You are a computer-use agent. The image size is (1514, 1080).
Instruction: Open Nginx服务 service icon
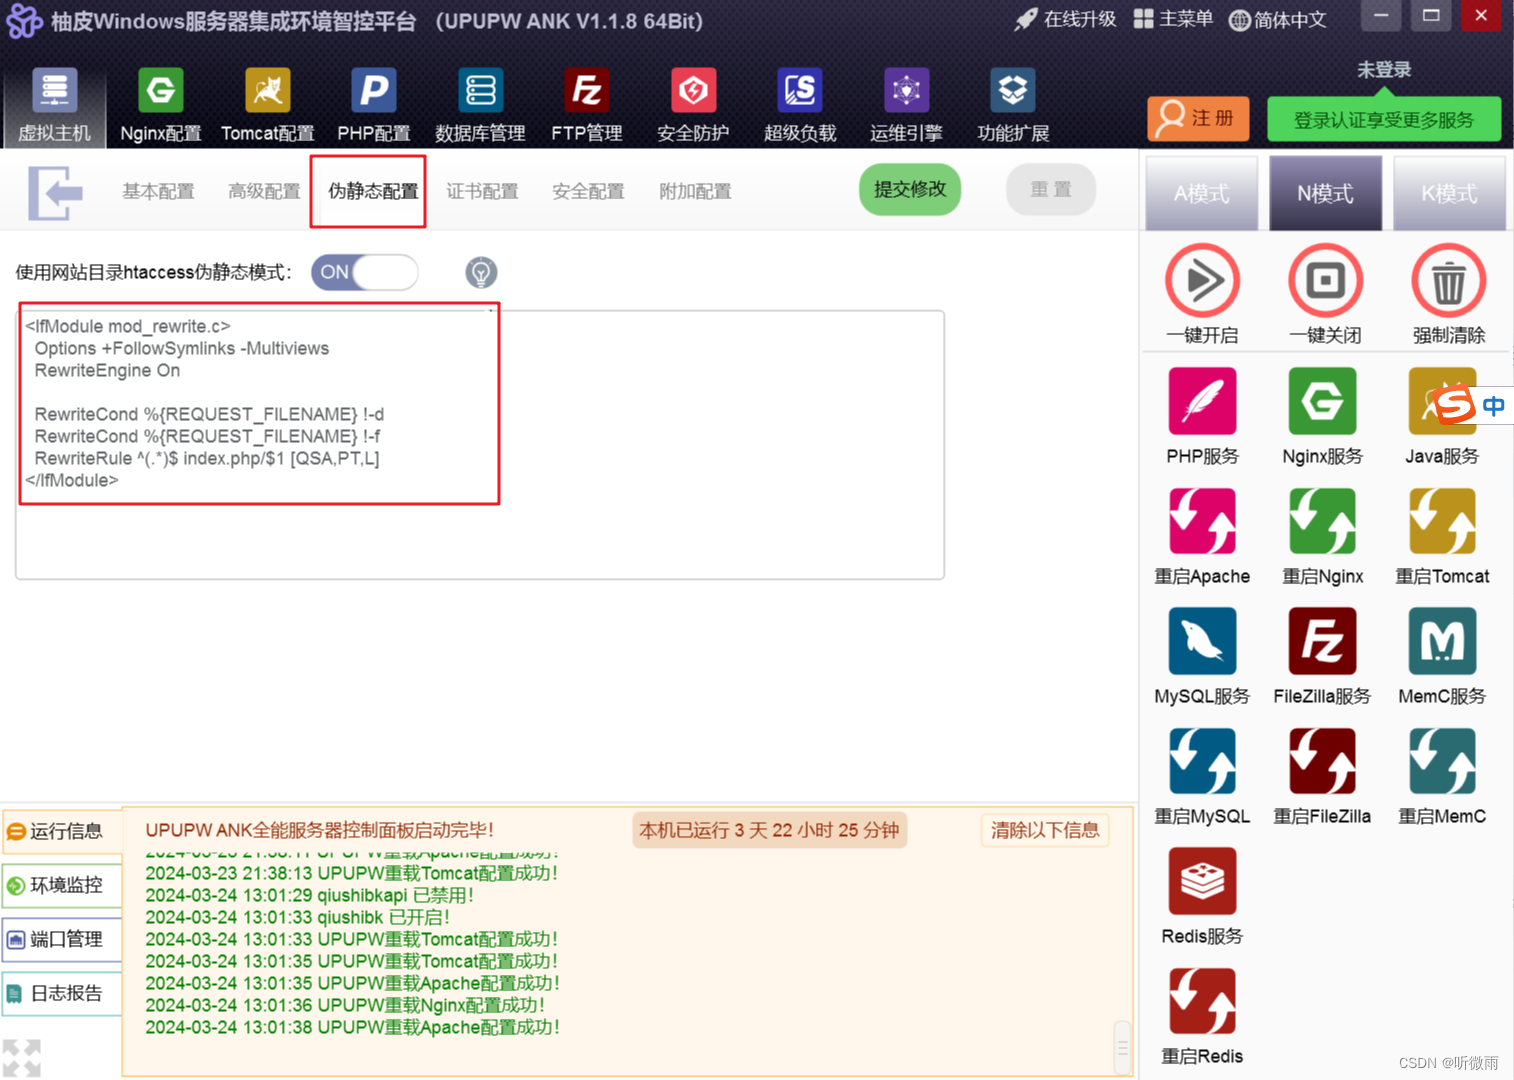(x=1322, y=401)
